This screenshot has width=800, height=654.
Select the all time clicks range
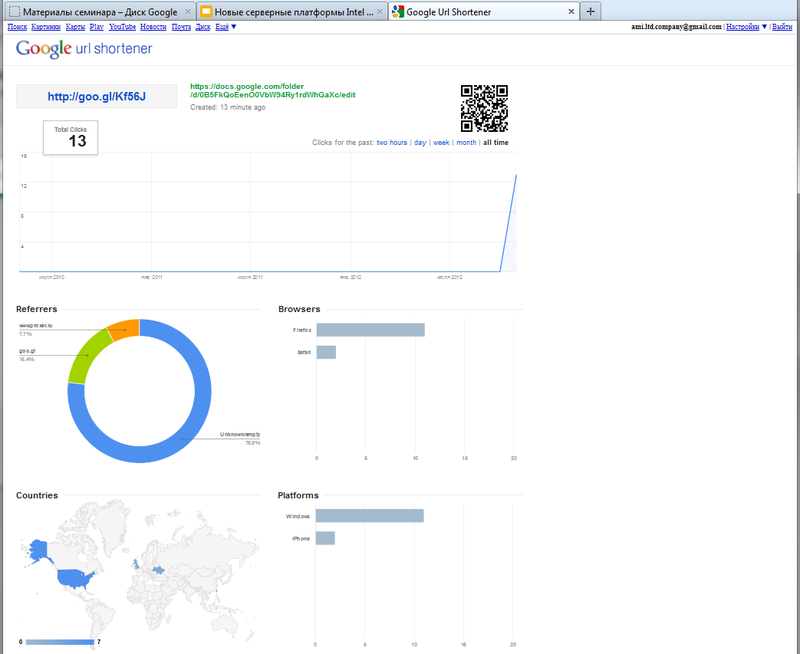[x=496, y=142]
